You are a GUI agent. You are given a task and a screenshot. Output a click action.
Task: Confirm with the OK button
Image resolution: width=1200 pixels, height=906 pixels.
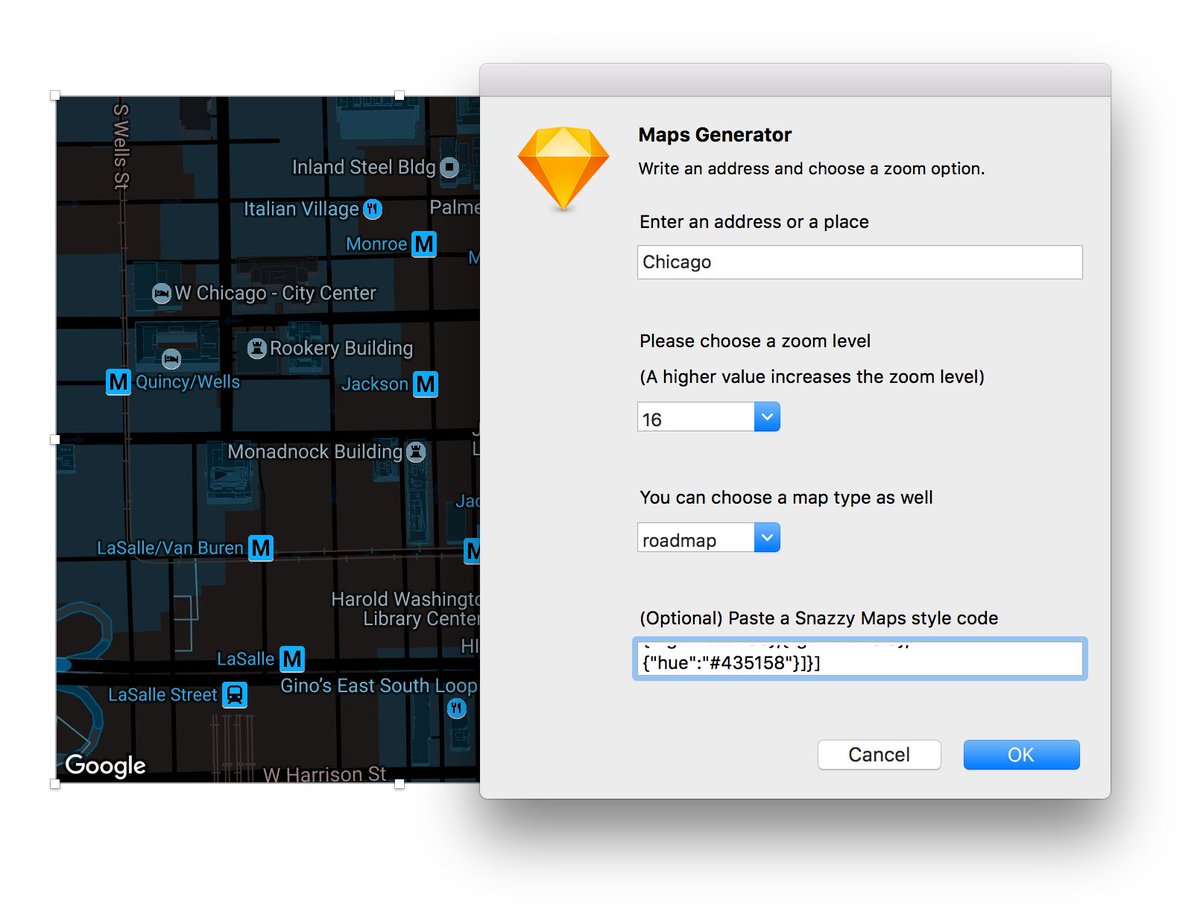(x=1021, y=755)
